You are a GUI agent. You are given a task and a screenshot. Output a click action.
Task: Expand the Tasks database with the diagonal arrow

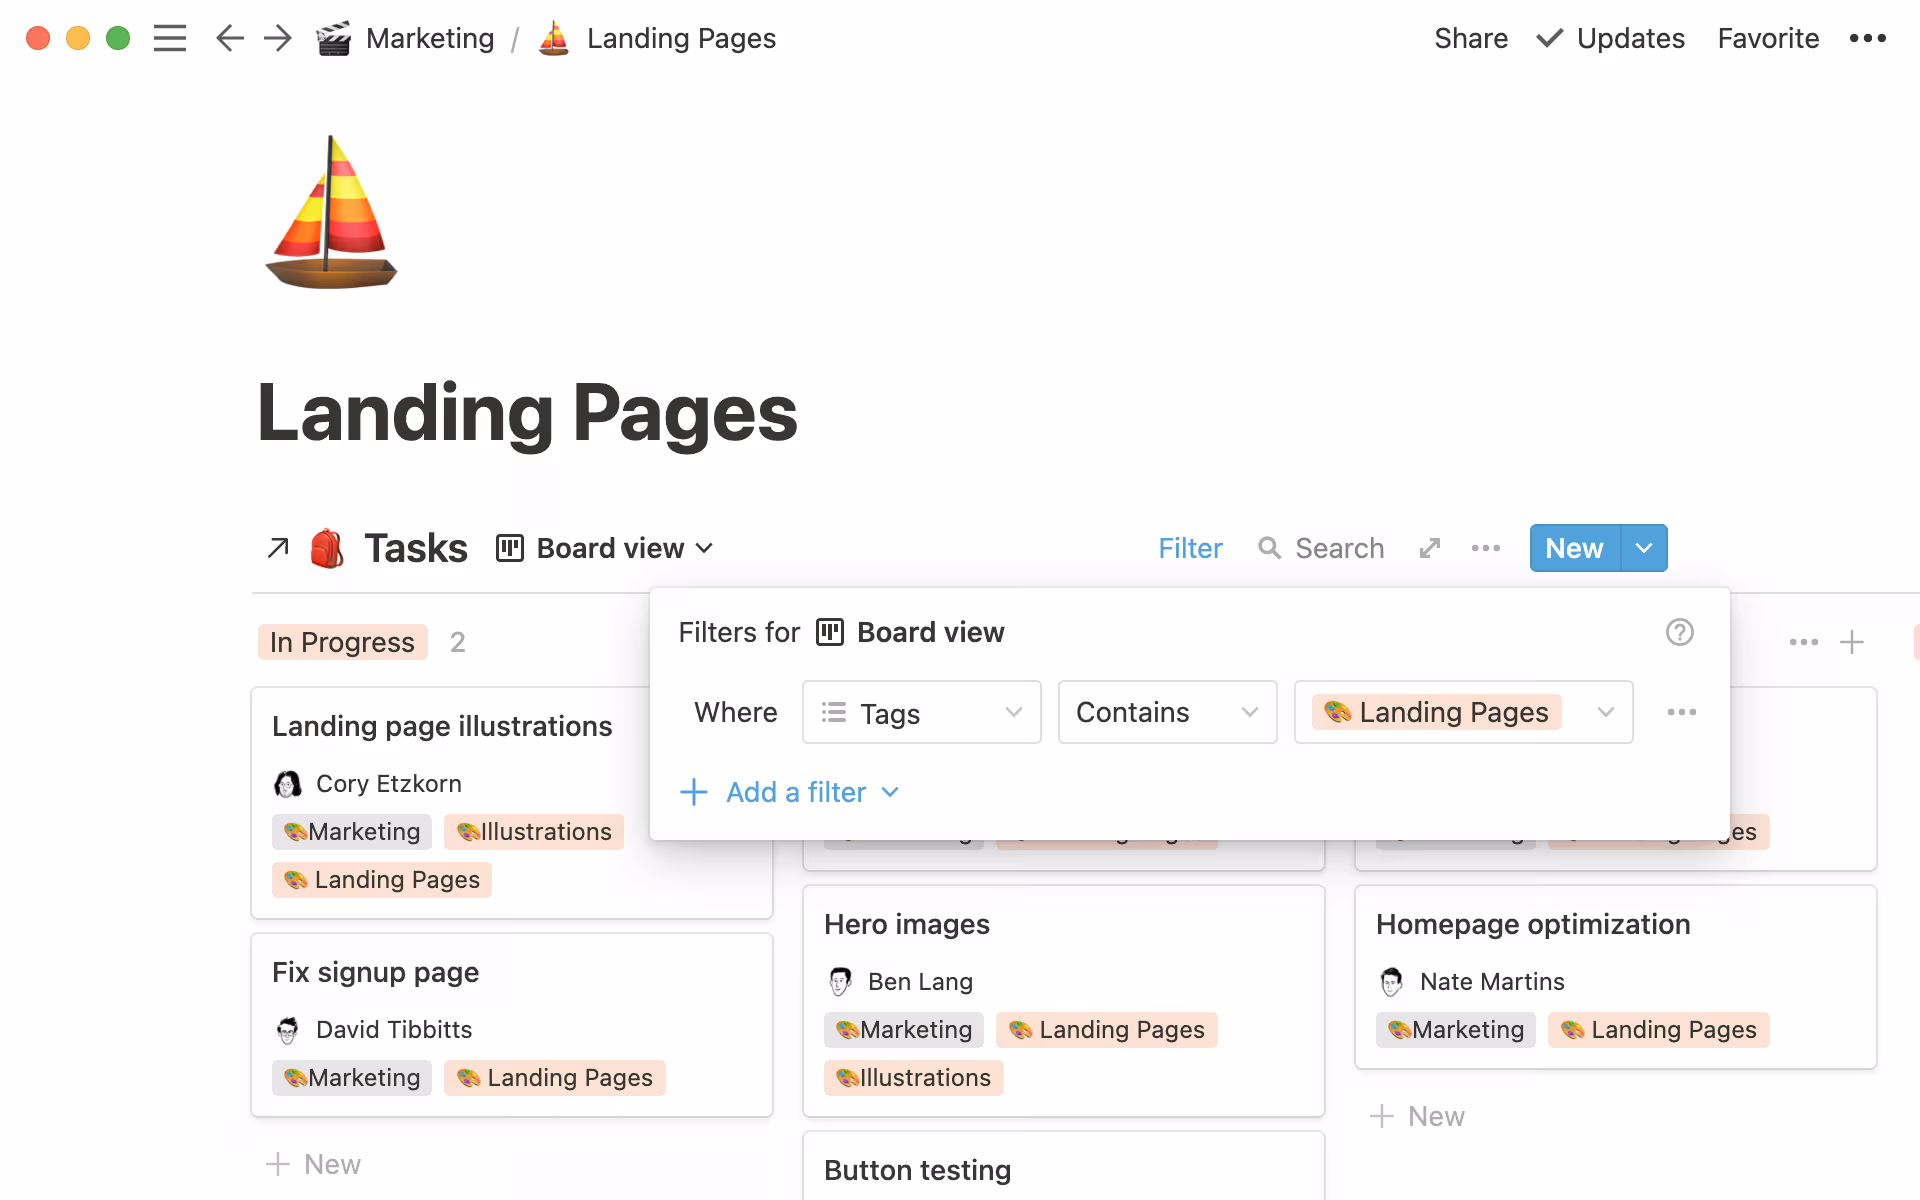[278, 548]
